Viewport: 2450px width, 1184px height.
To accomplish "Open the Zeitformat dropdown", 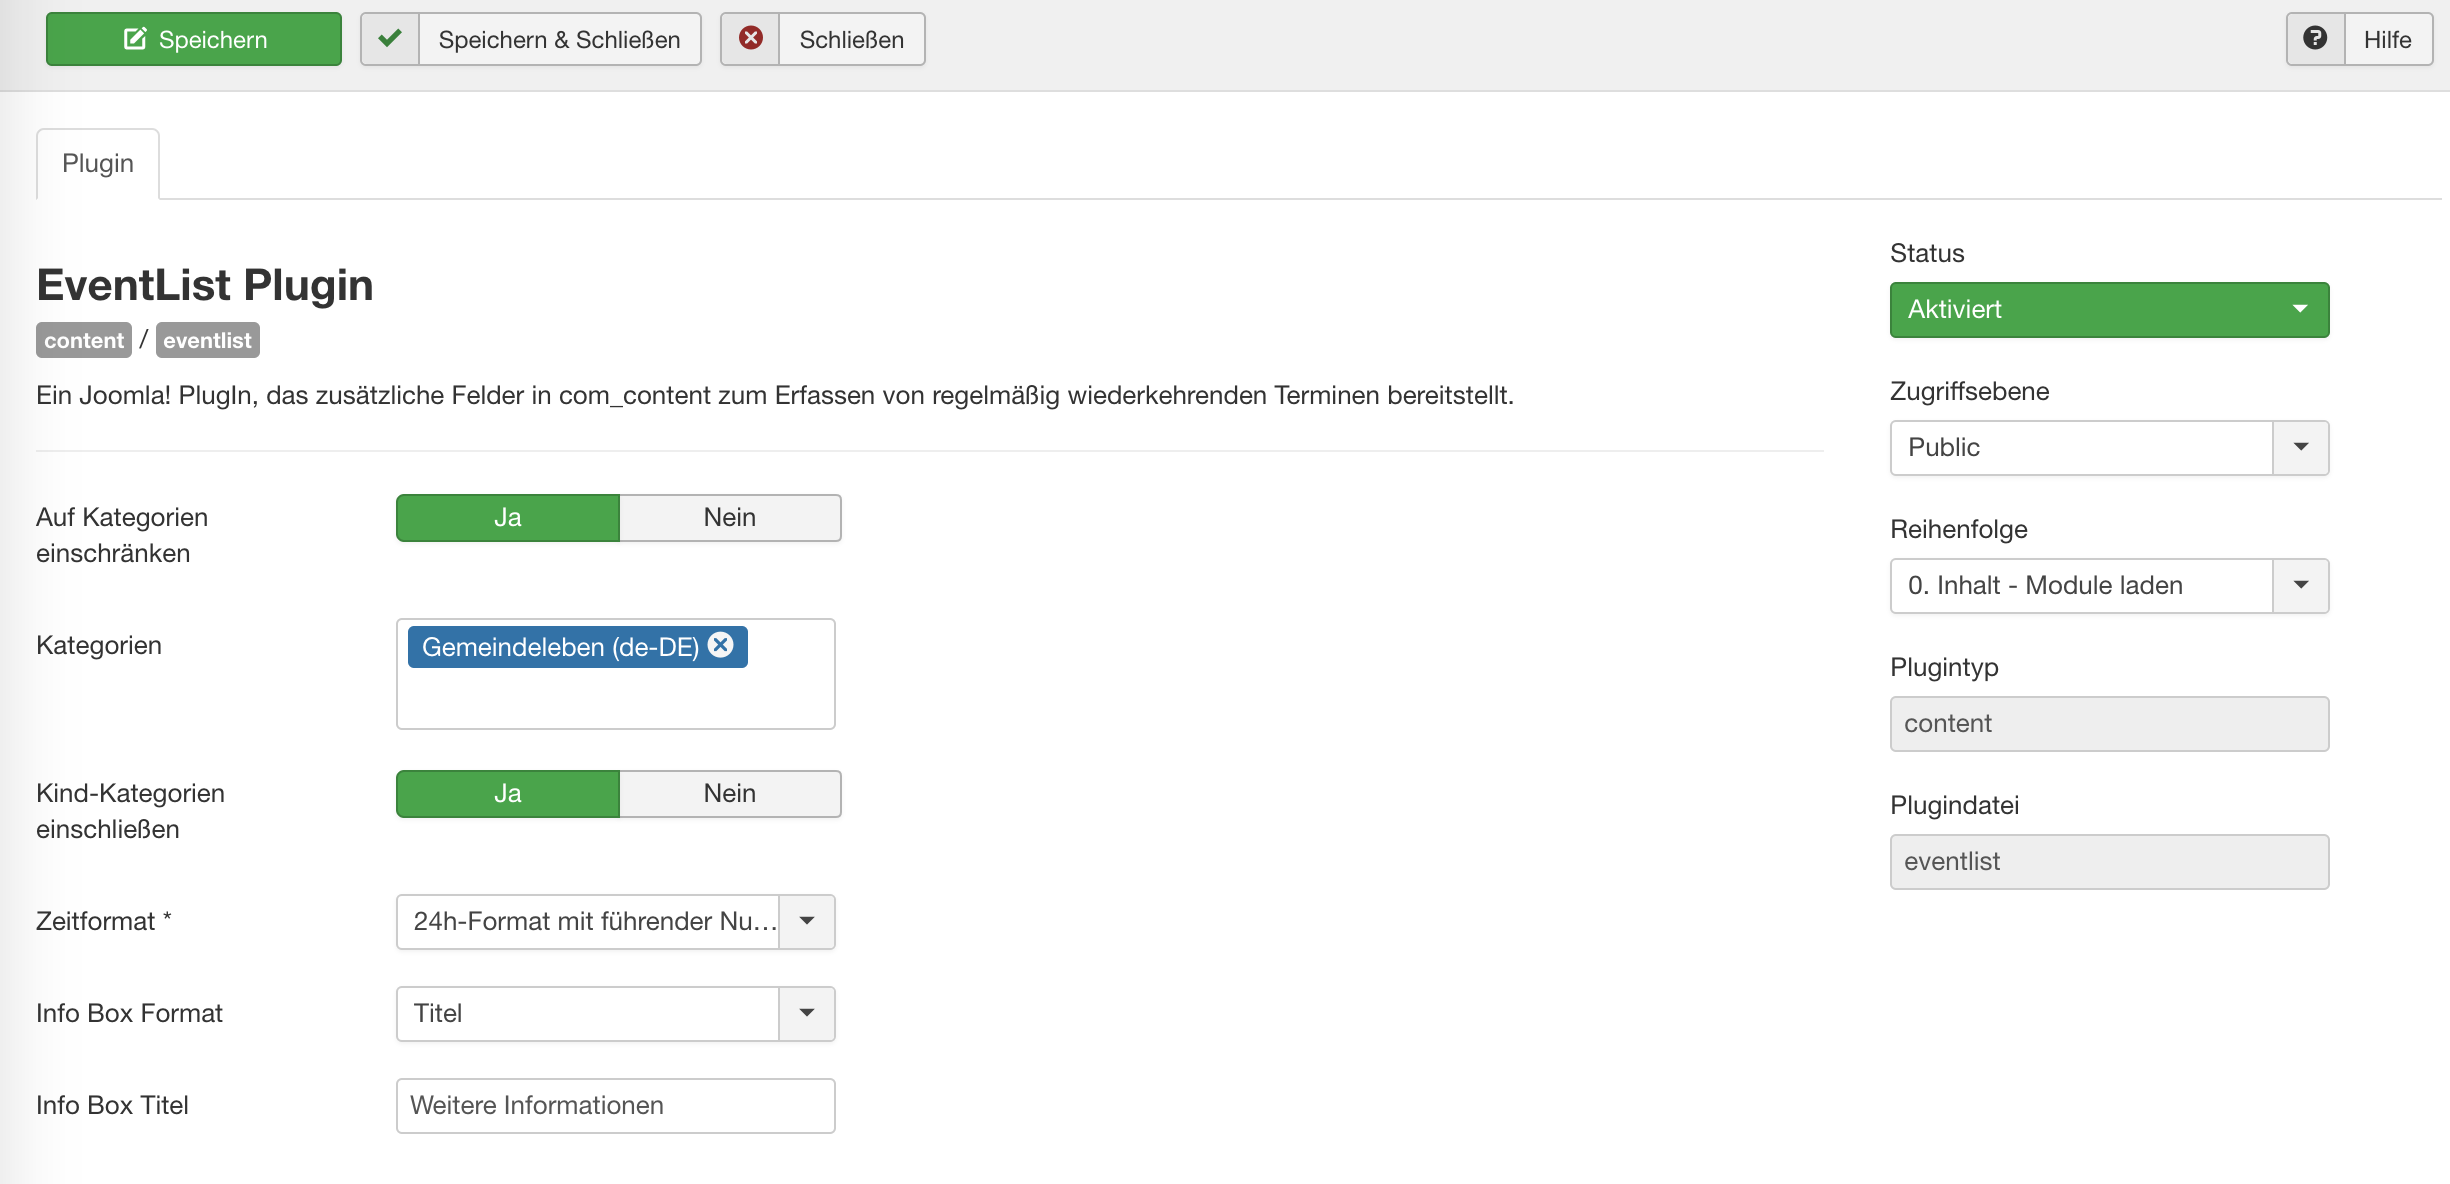I will [616, 922].
